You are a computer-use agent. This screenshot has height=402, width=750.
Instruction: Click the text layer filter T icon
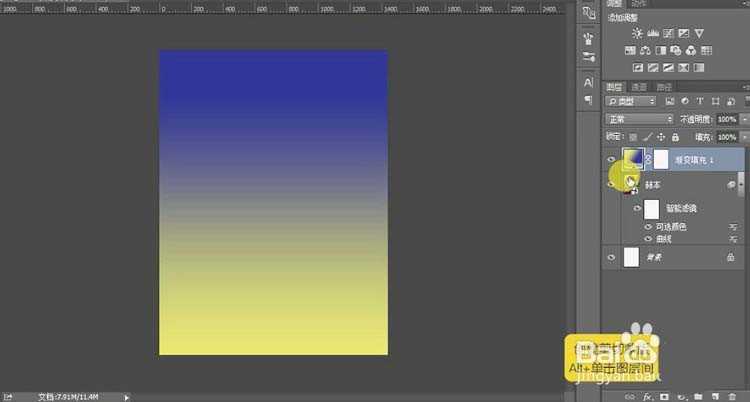pyautogui.click(x=700, y=102)
